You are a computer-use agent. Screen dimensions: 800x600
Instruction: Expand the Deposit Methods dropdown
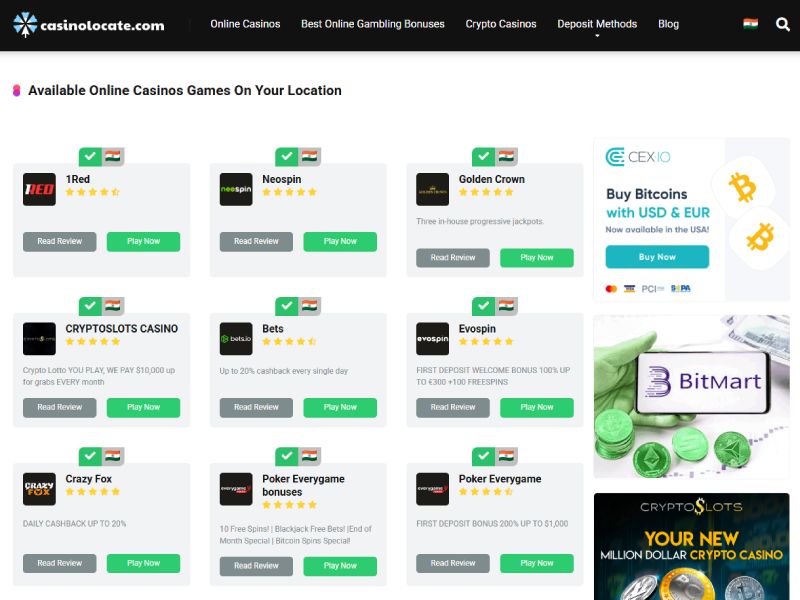pyautogui.click(x=596, y=24)
